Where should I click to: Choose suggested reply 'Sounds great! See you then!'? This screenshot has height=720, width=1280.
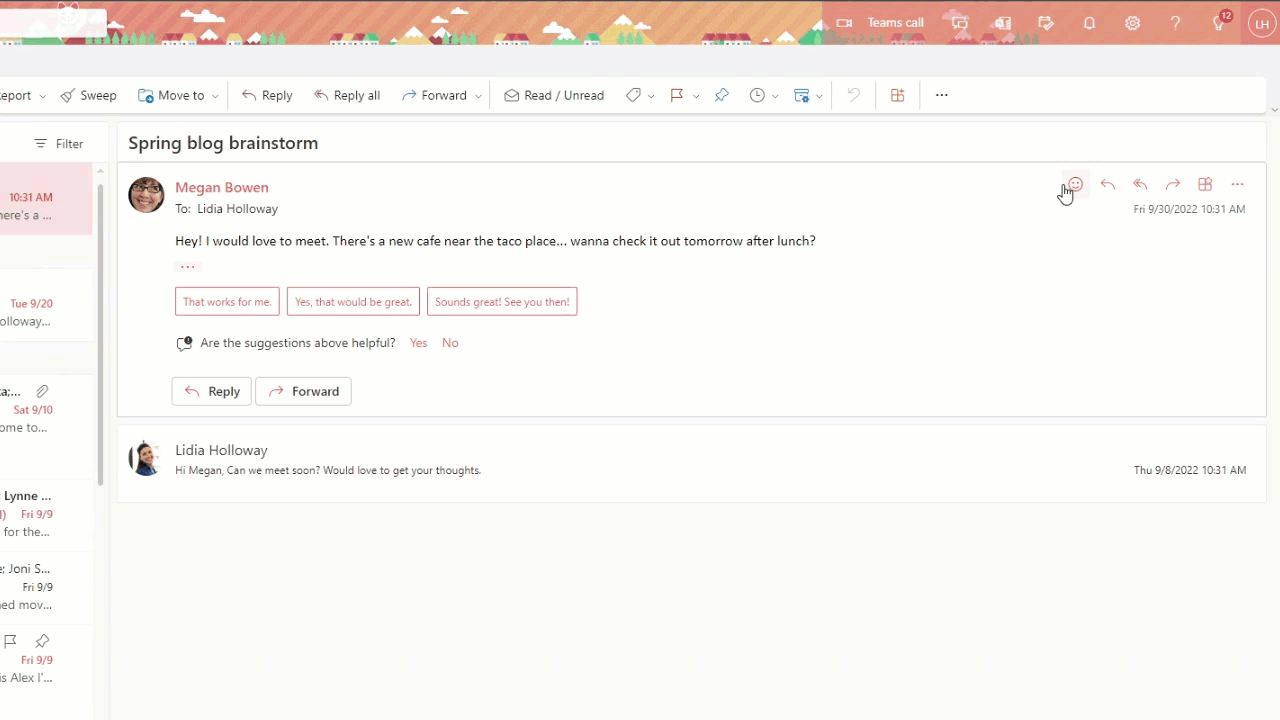(502, 302)
